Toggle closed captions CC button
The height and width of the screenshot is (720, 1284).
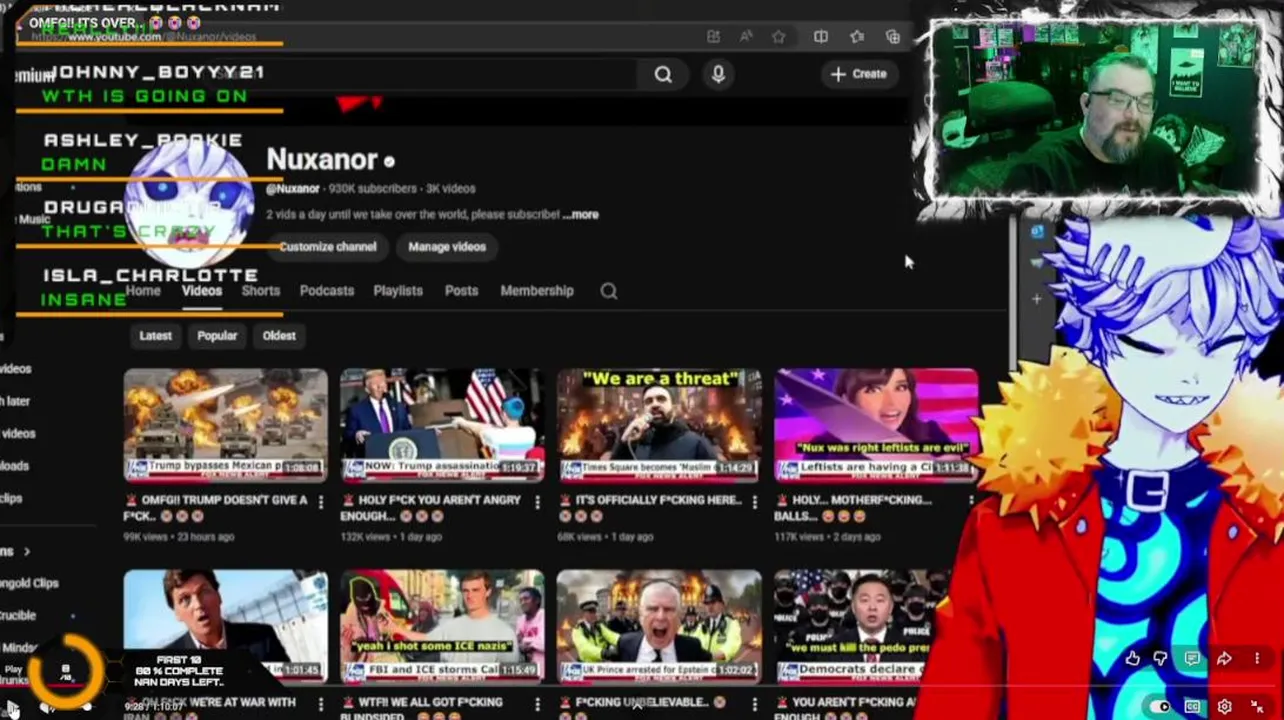1192,706
